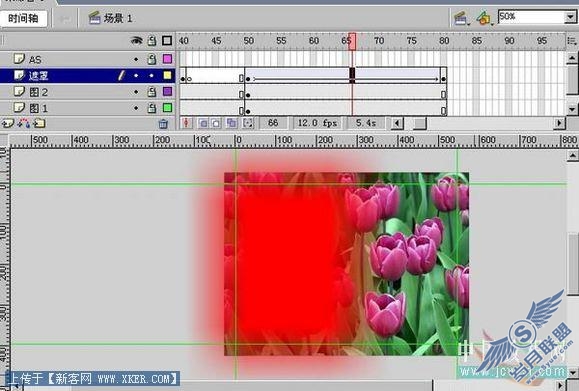Screen dimensions: 579x391
Task: Toggle the outline square in the layer header
Action: pos(167,40)
